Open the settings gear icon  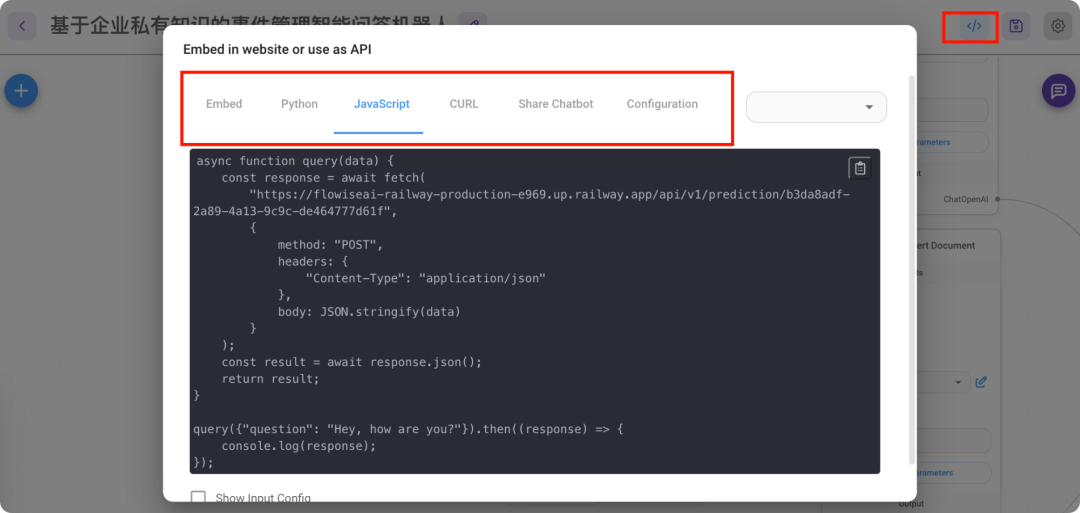click(1058, 26)
